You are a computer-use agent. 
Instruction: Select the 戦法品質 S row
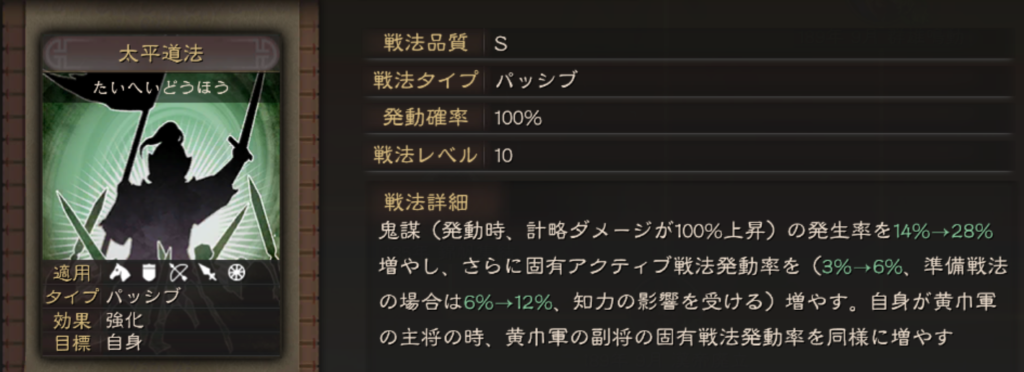(690, 44)
